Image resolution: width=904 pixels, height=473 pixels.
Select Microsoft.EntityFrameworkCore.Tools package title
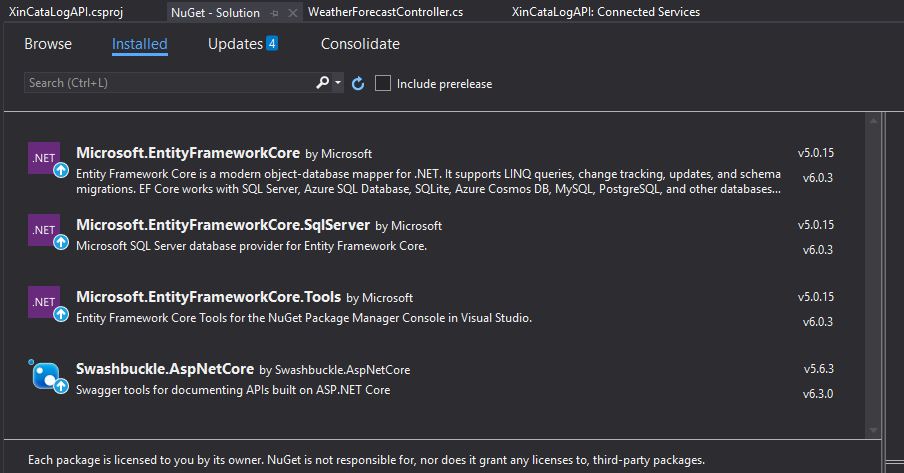click(208, 297)
